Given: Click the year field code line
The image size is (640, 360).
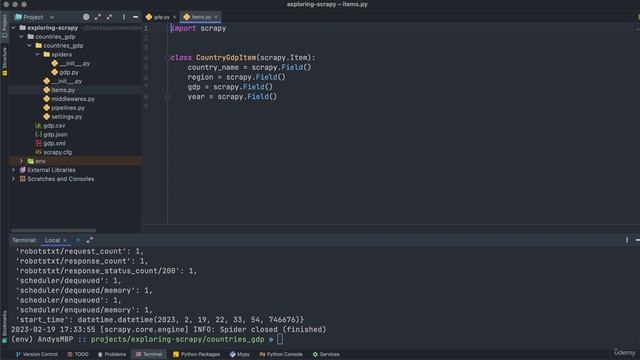Looking at the screenshot, I should click(232, 97).
